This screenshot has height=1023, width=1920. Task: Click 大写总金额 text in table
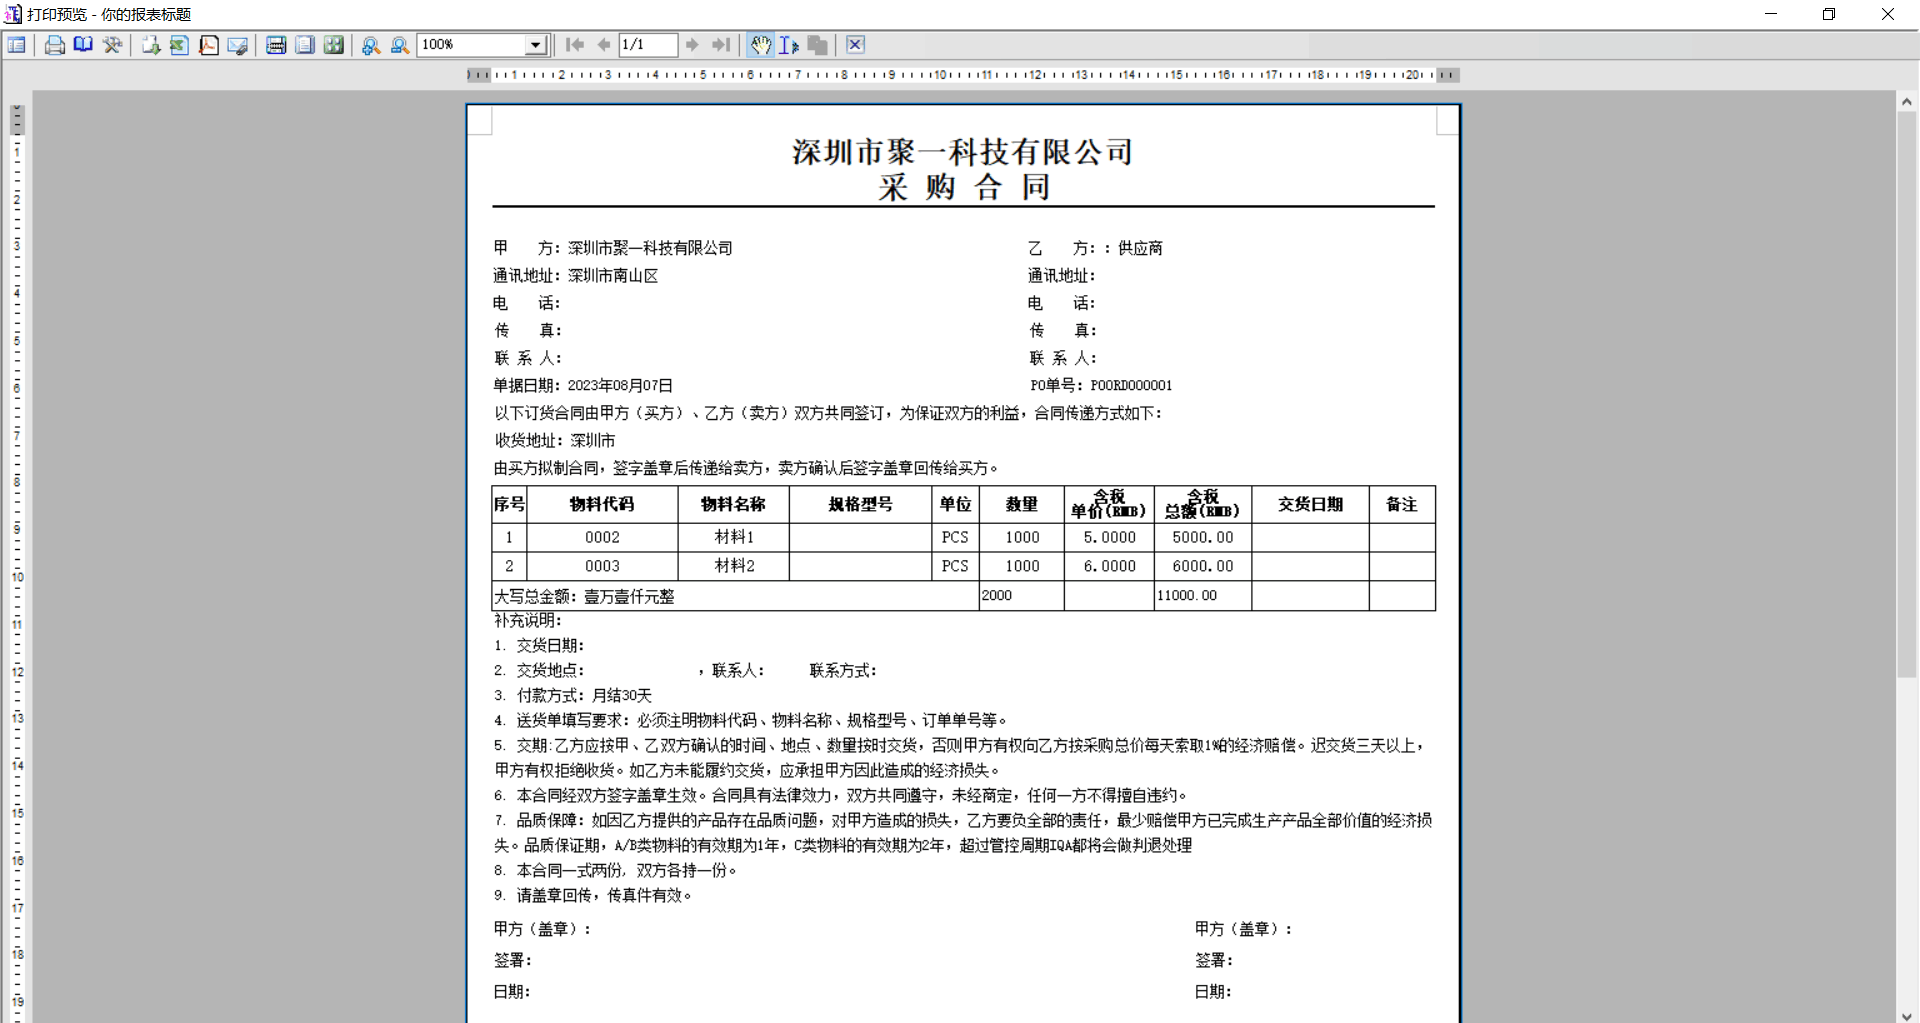pos(584,597)
